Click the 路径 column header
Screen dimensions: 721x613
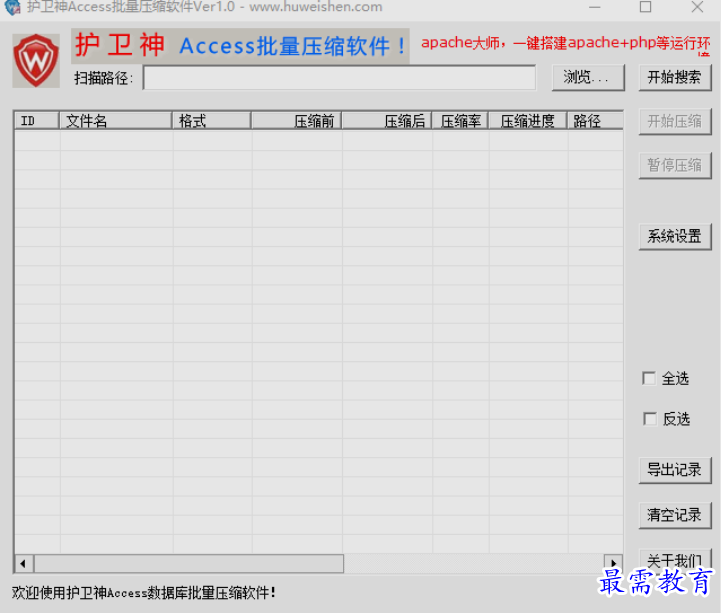click(x=595, y=121)
